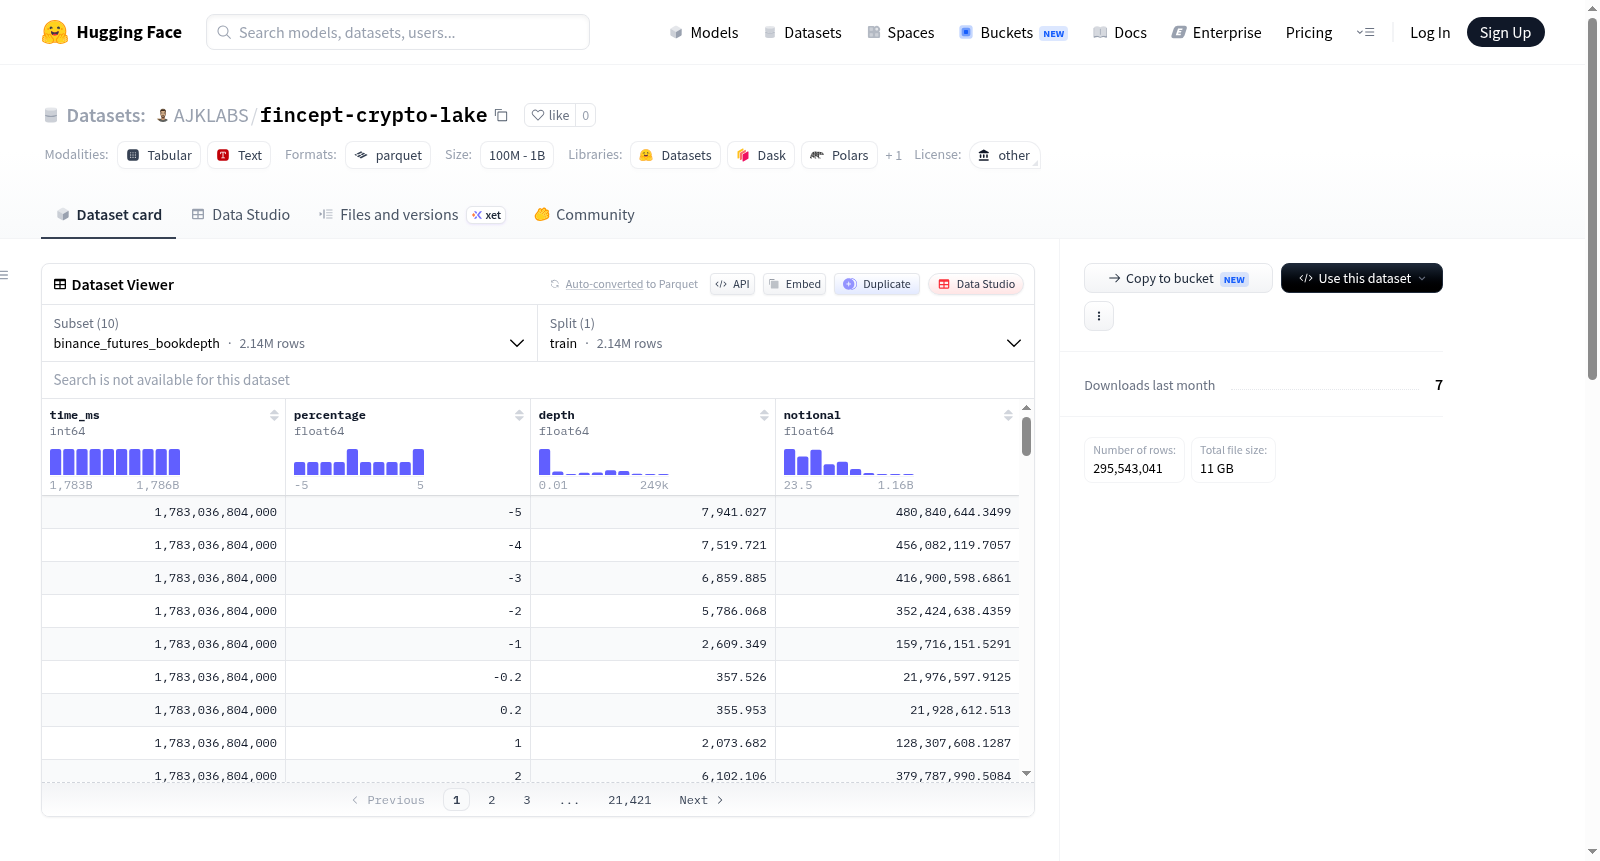Click the Dataset Viewer table icon

click(x=60, y=285)
